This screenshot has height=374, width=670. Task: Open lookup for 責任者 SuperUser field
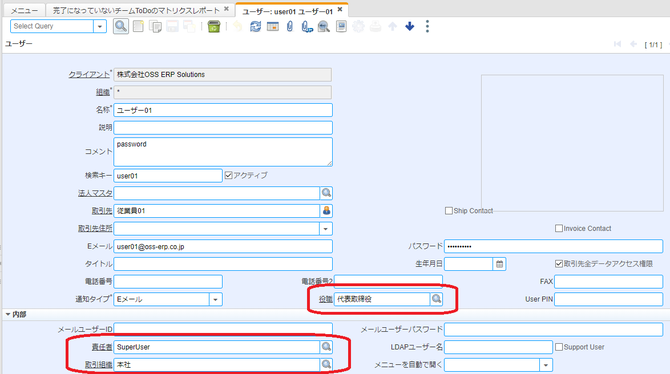(326, 347)
